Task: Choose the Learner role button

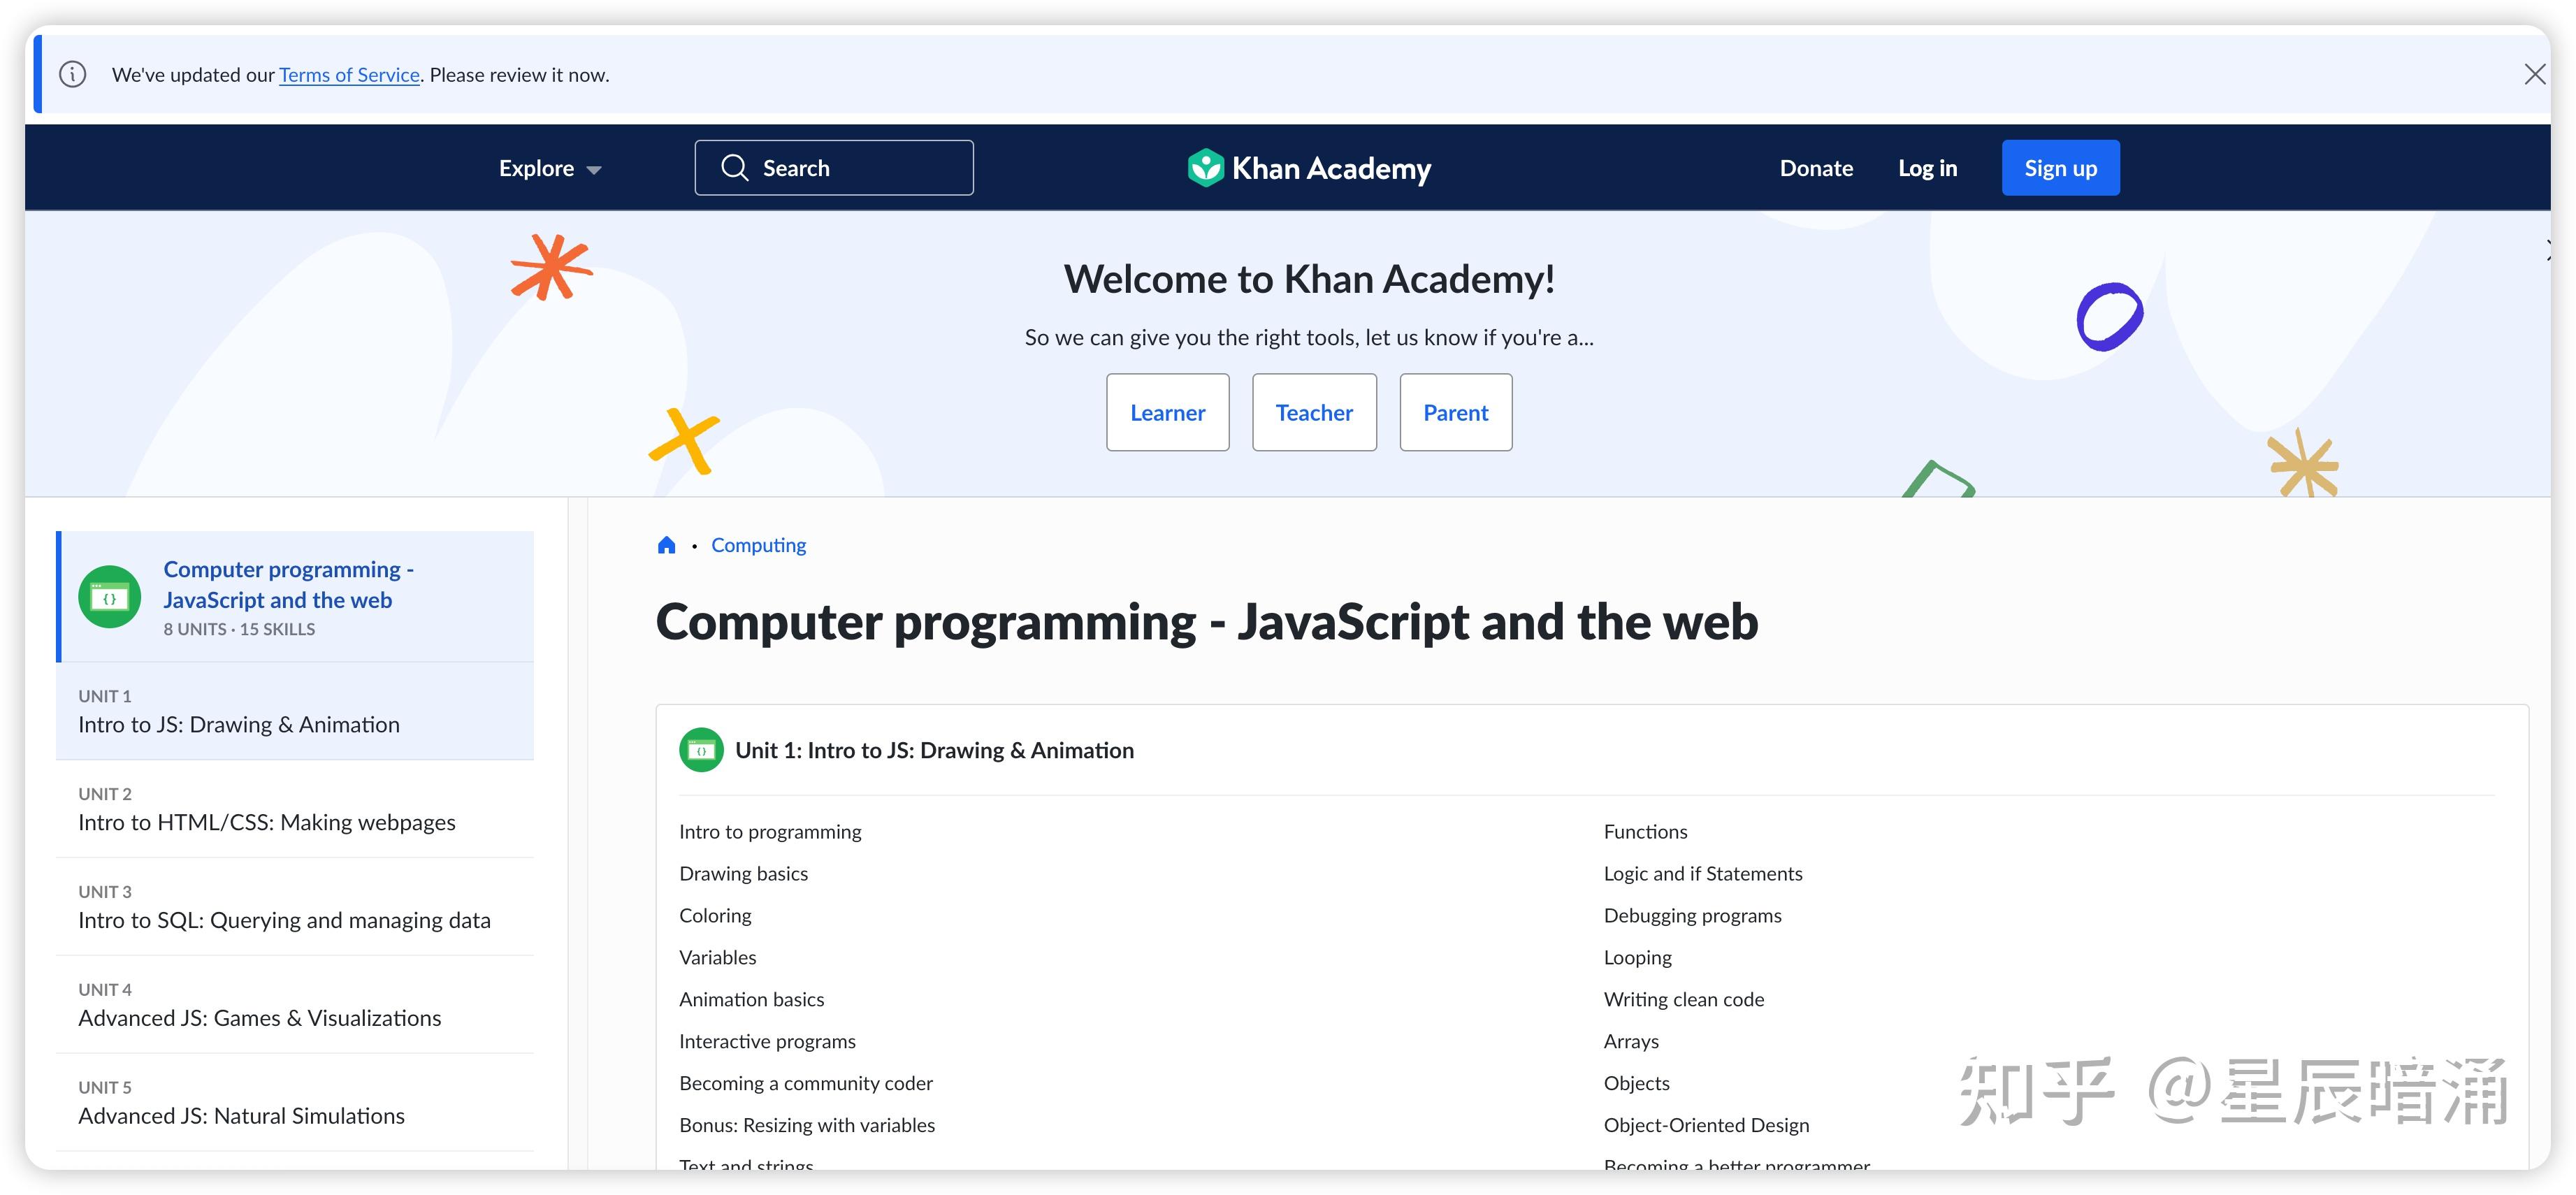Action: coord(1167,413)
